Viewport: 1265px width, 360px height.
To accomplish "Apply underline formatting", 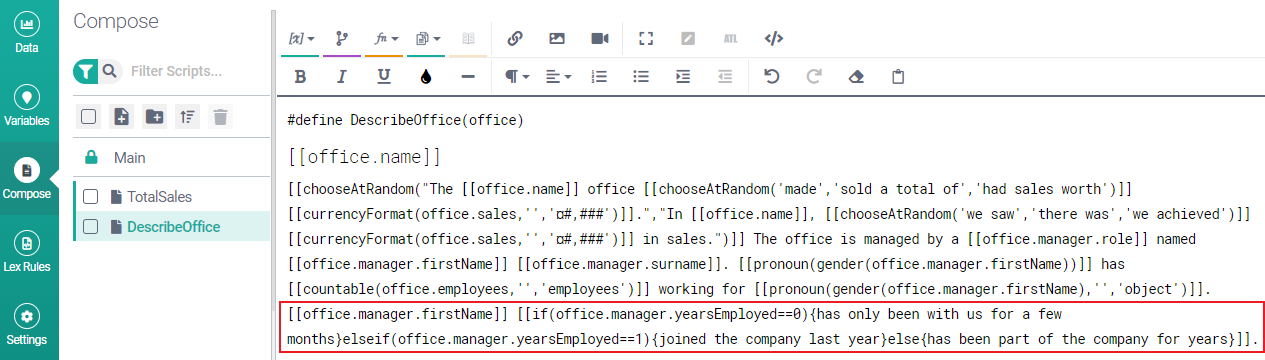I will (x=384, y=76).
